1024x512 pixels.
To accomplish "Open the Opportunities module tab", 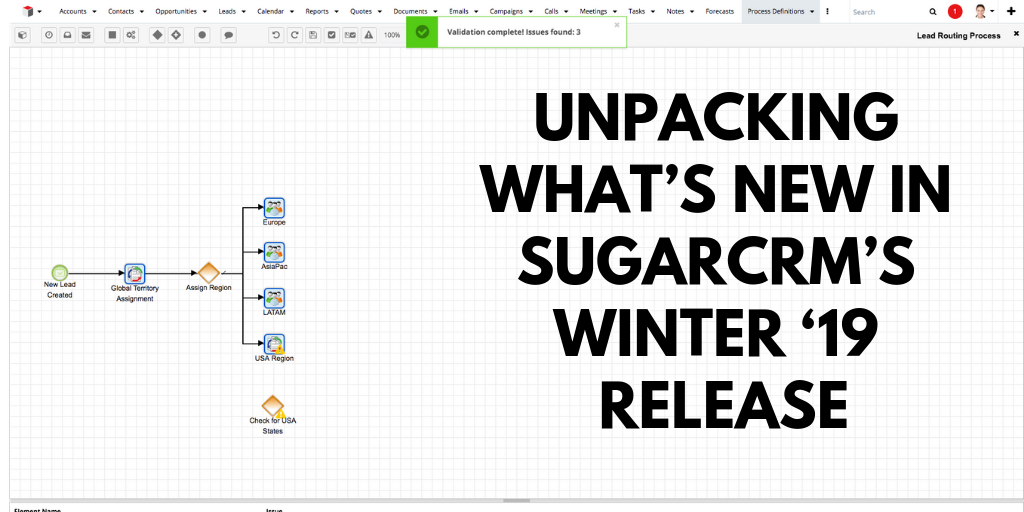I will [x=176, y=11].
